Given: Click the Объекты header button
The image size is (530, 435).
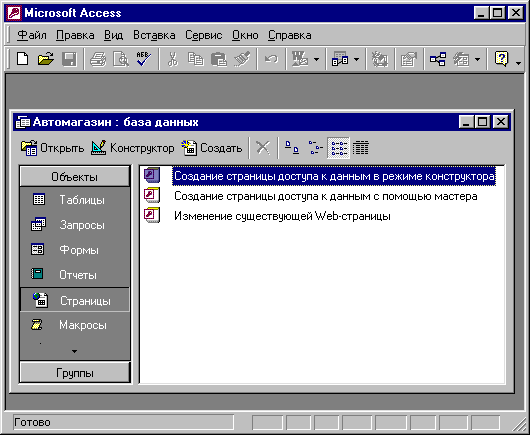Looking at the screenshot, I should (75, 176).
